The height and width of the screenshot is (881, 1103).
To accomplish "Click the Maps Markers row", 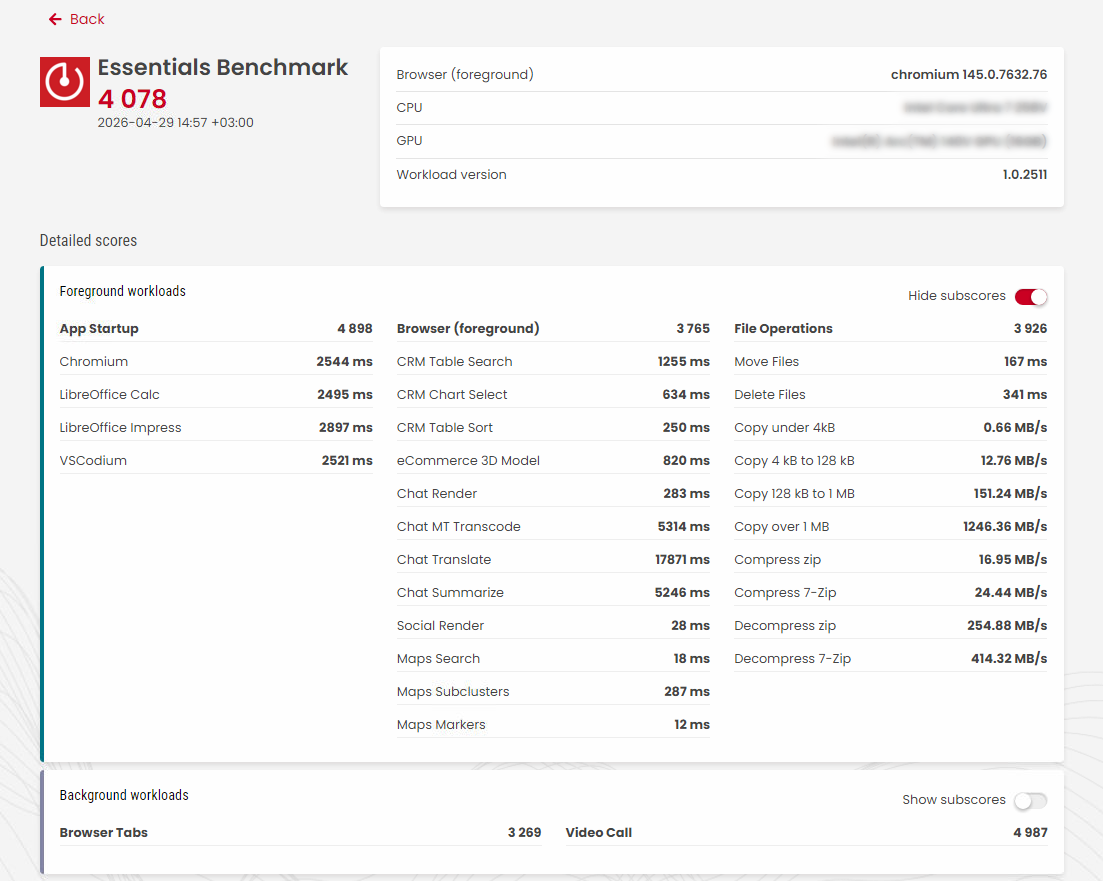I will pyautogui.click(x=553, y=725).
